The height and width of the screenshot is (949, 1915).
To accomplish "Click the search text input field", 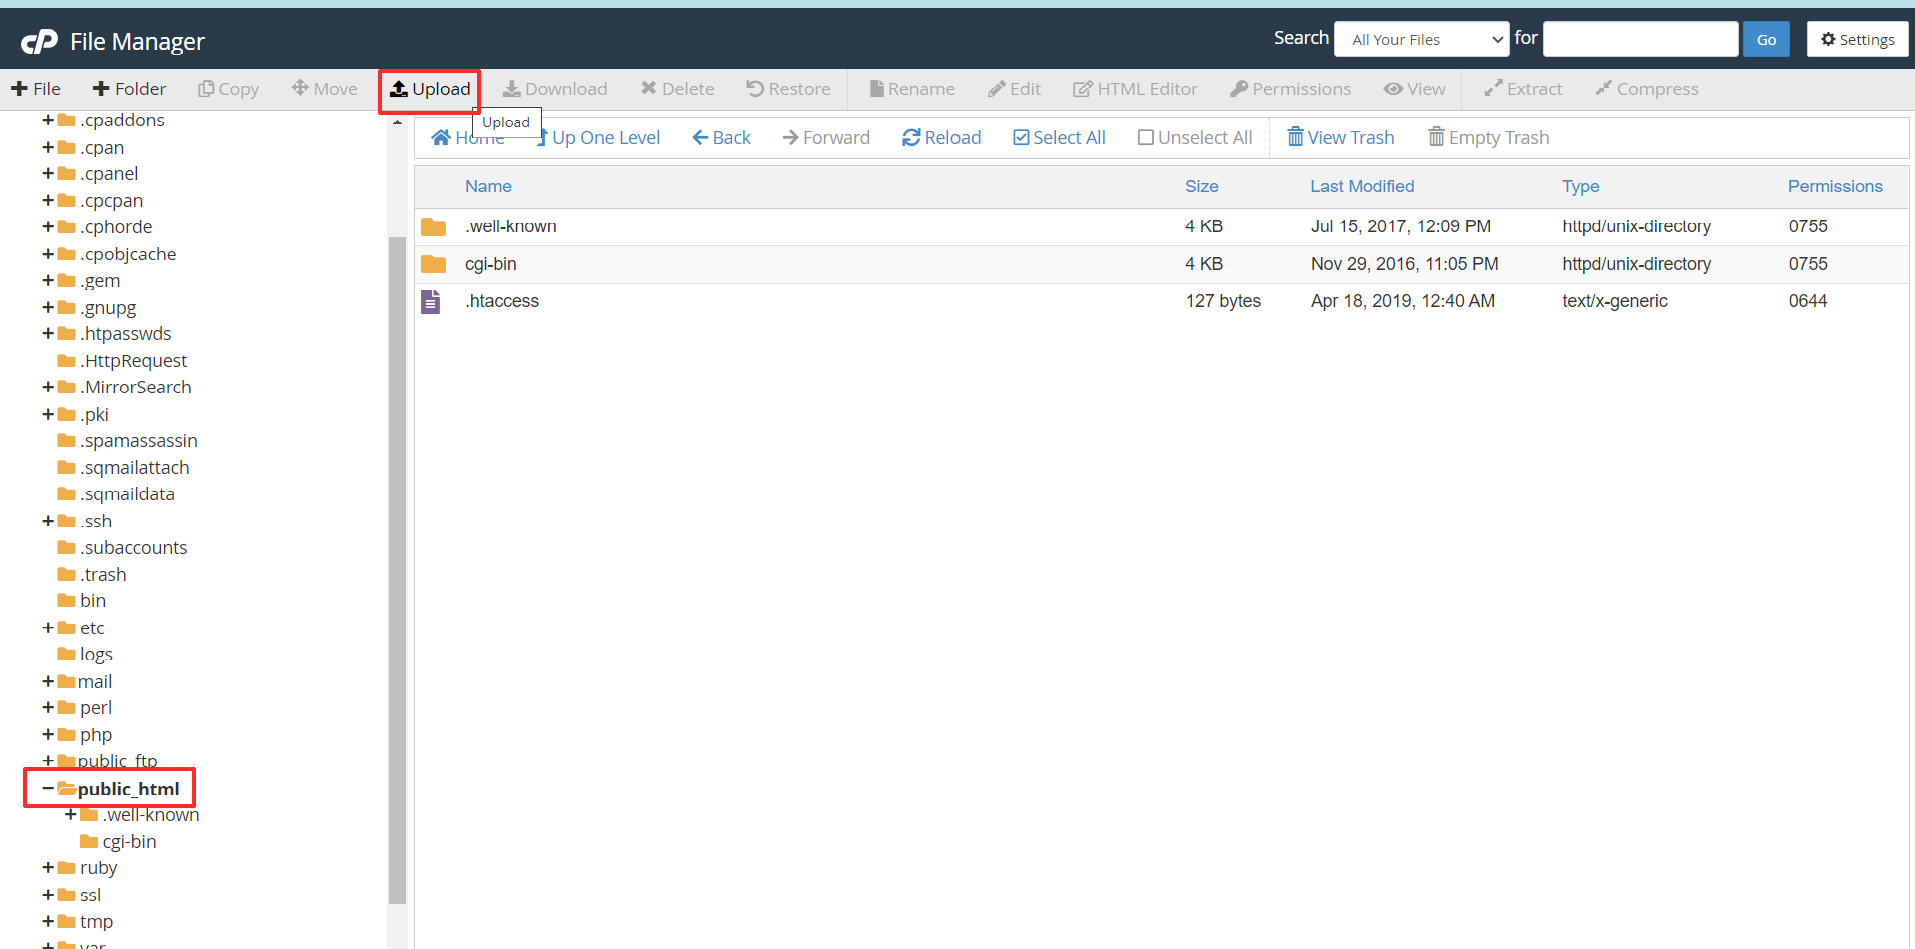I will pos(1640,40).
